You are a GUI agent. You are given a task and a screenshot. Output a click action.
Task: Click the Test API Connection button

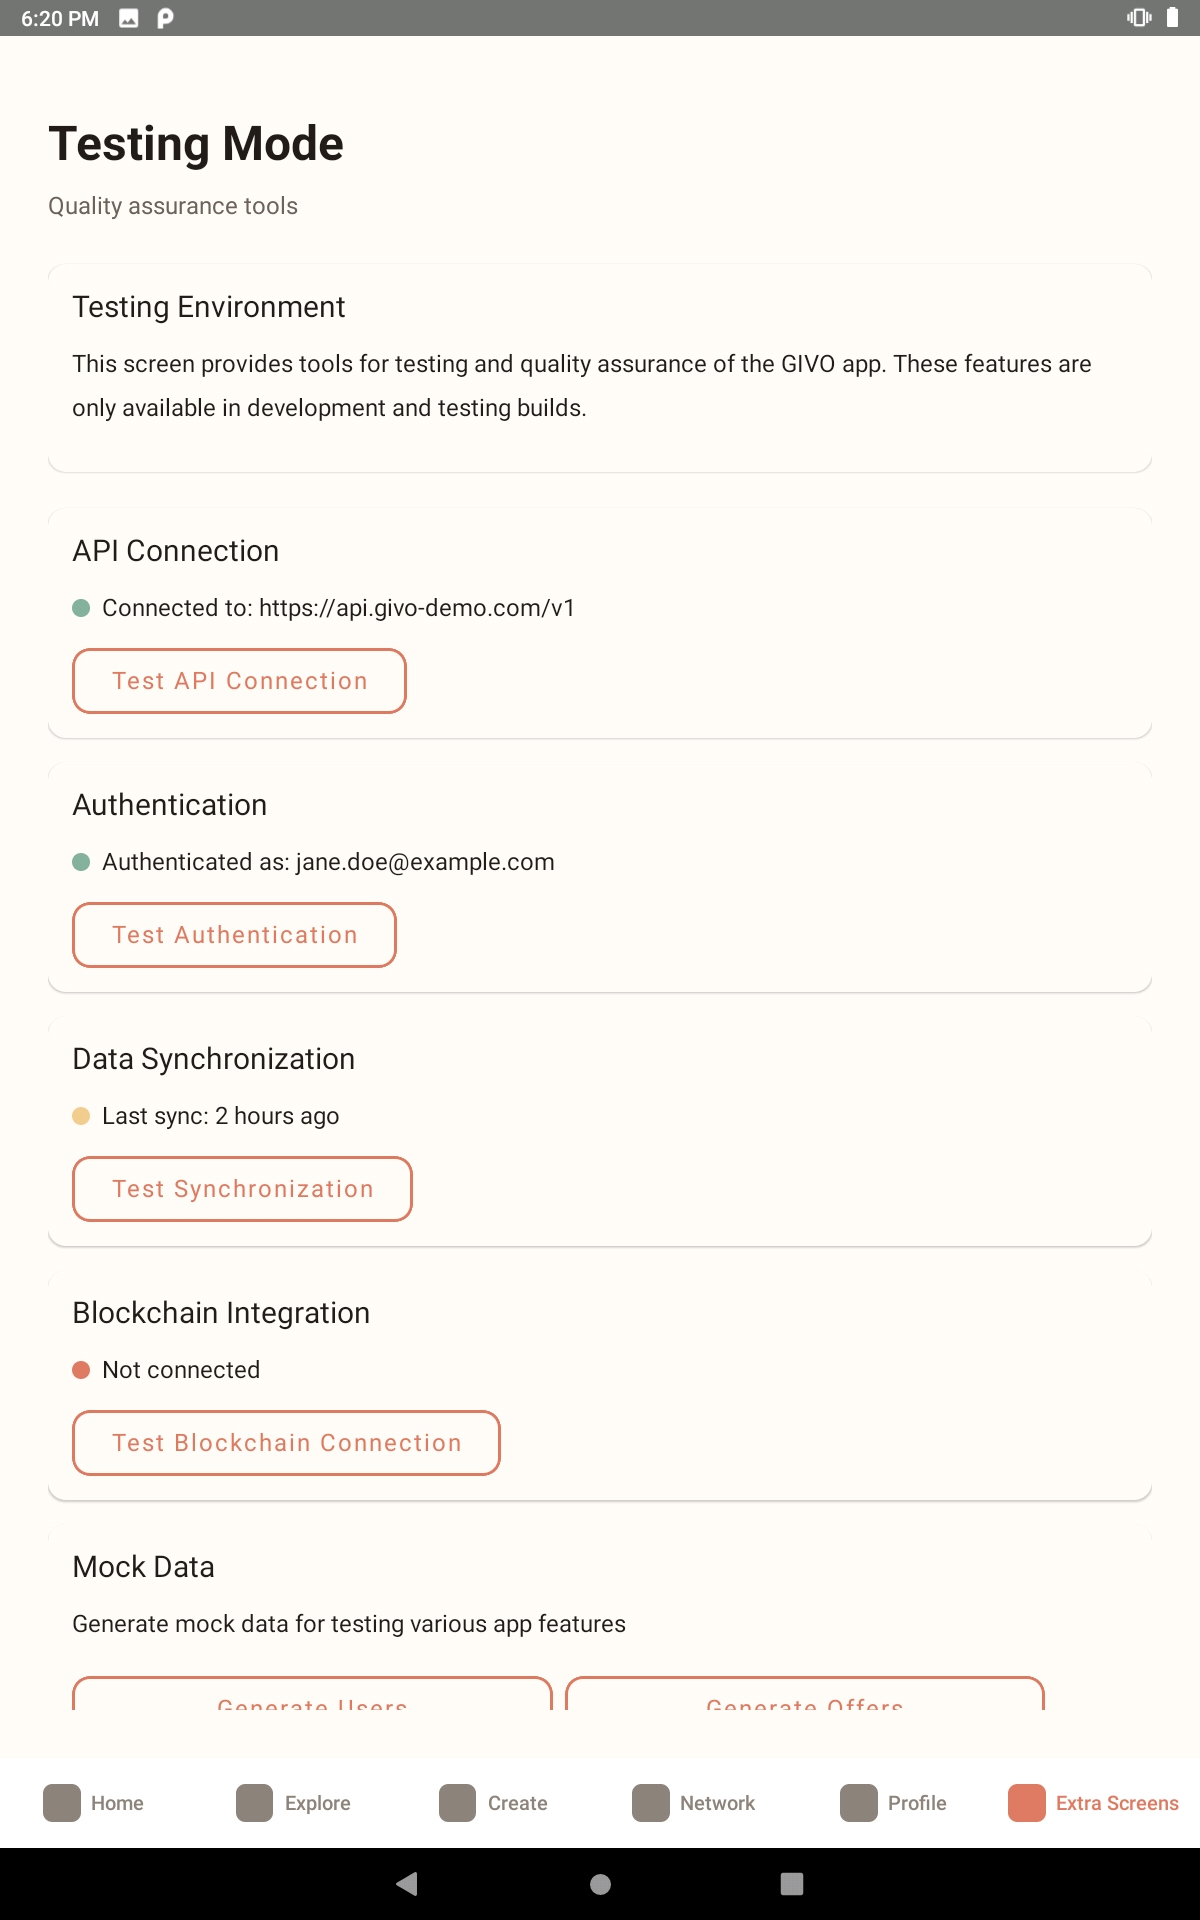239,681
